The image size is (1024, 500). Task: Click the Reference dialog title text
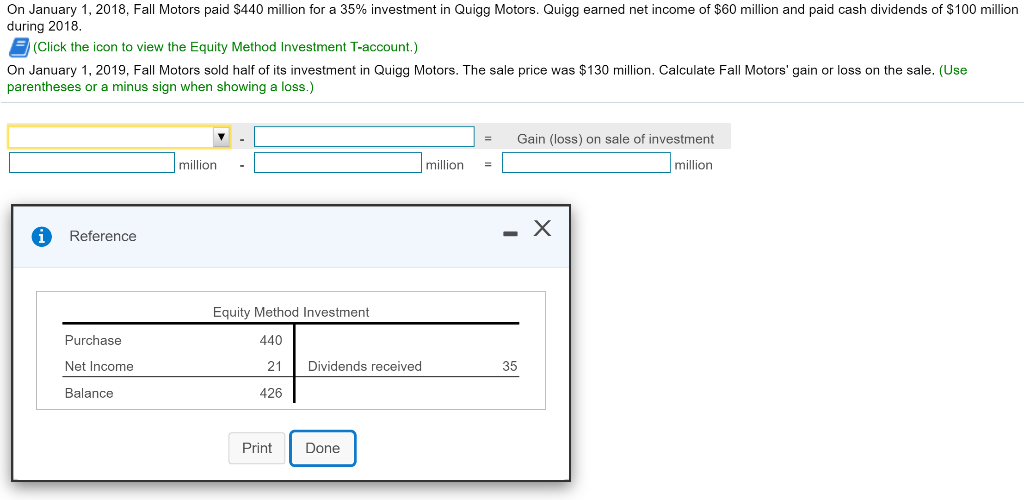point(103,236)
